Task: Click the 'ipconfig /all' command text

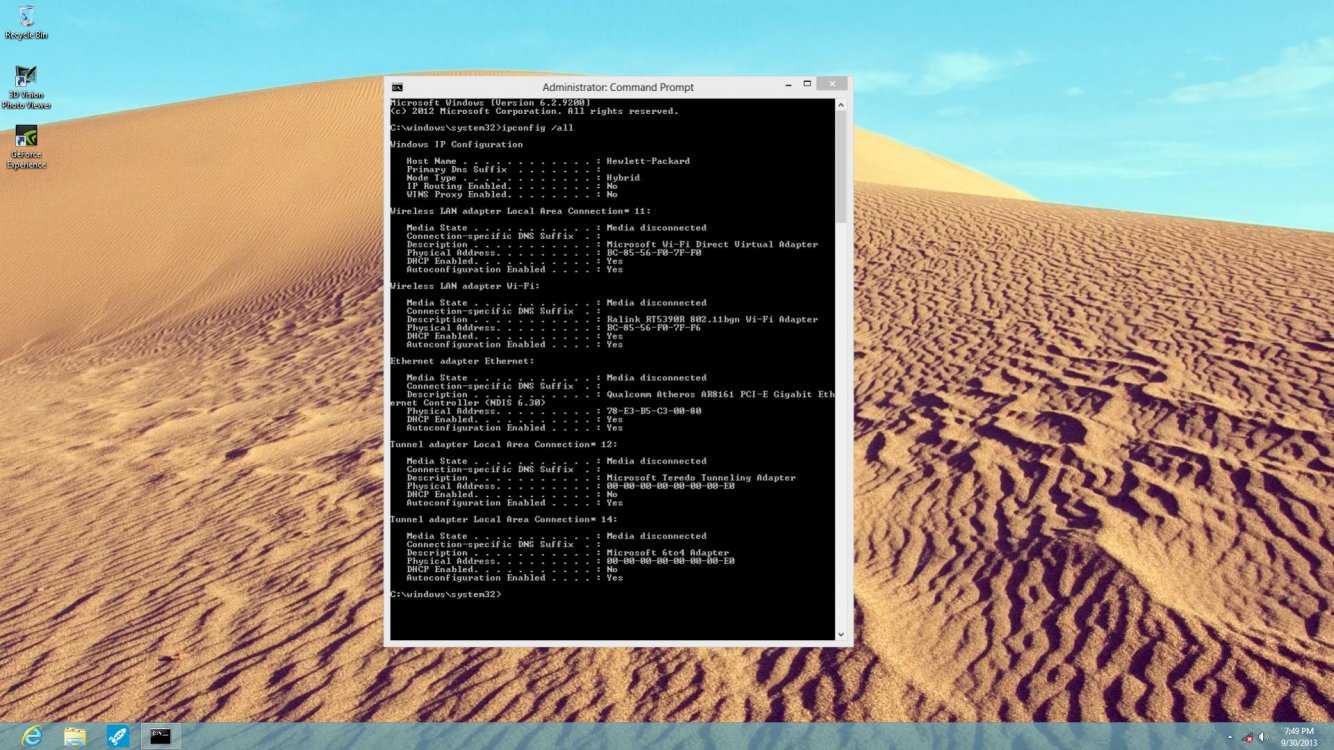Action: 538,128
